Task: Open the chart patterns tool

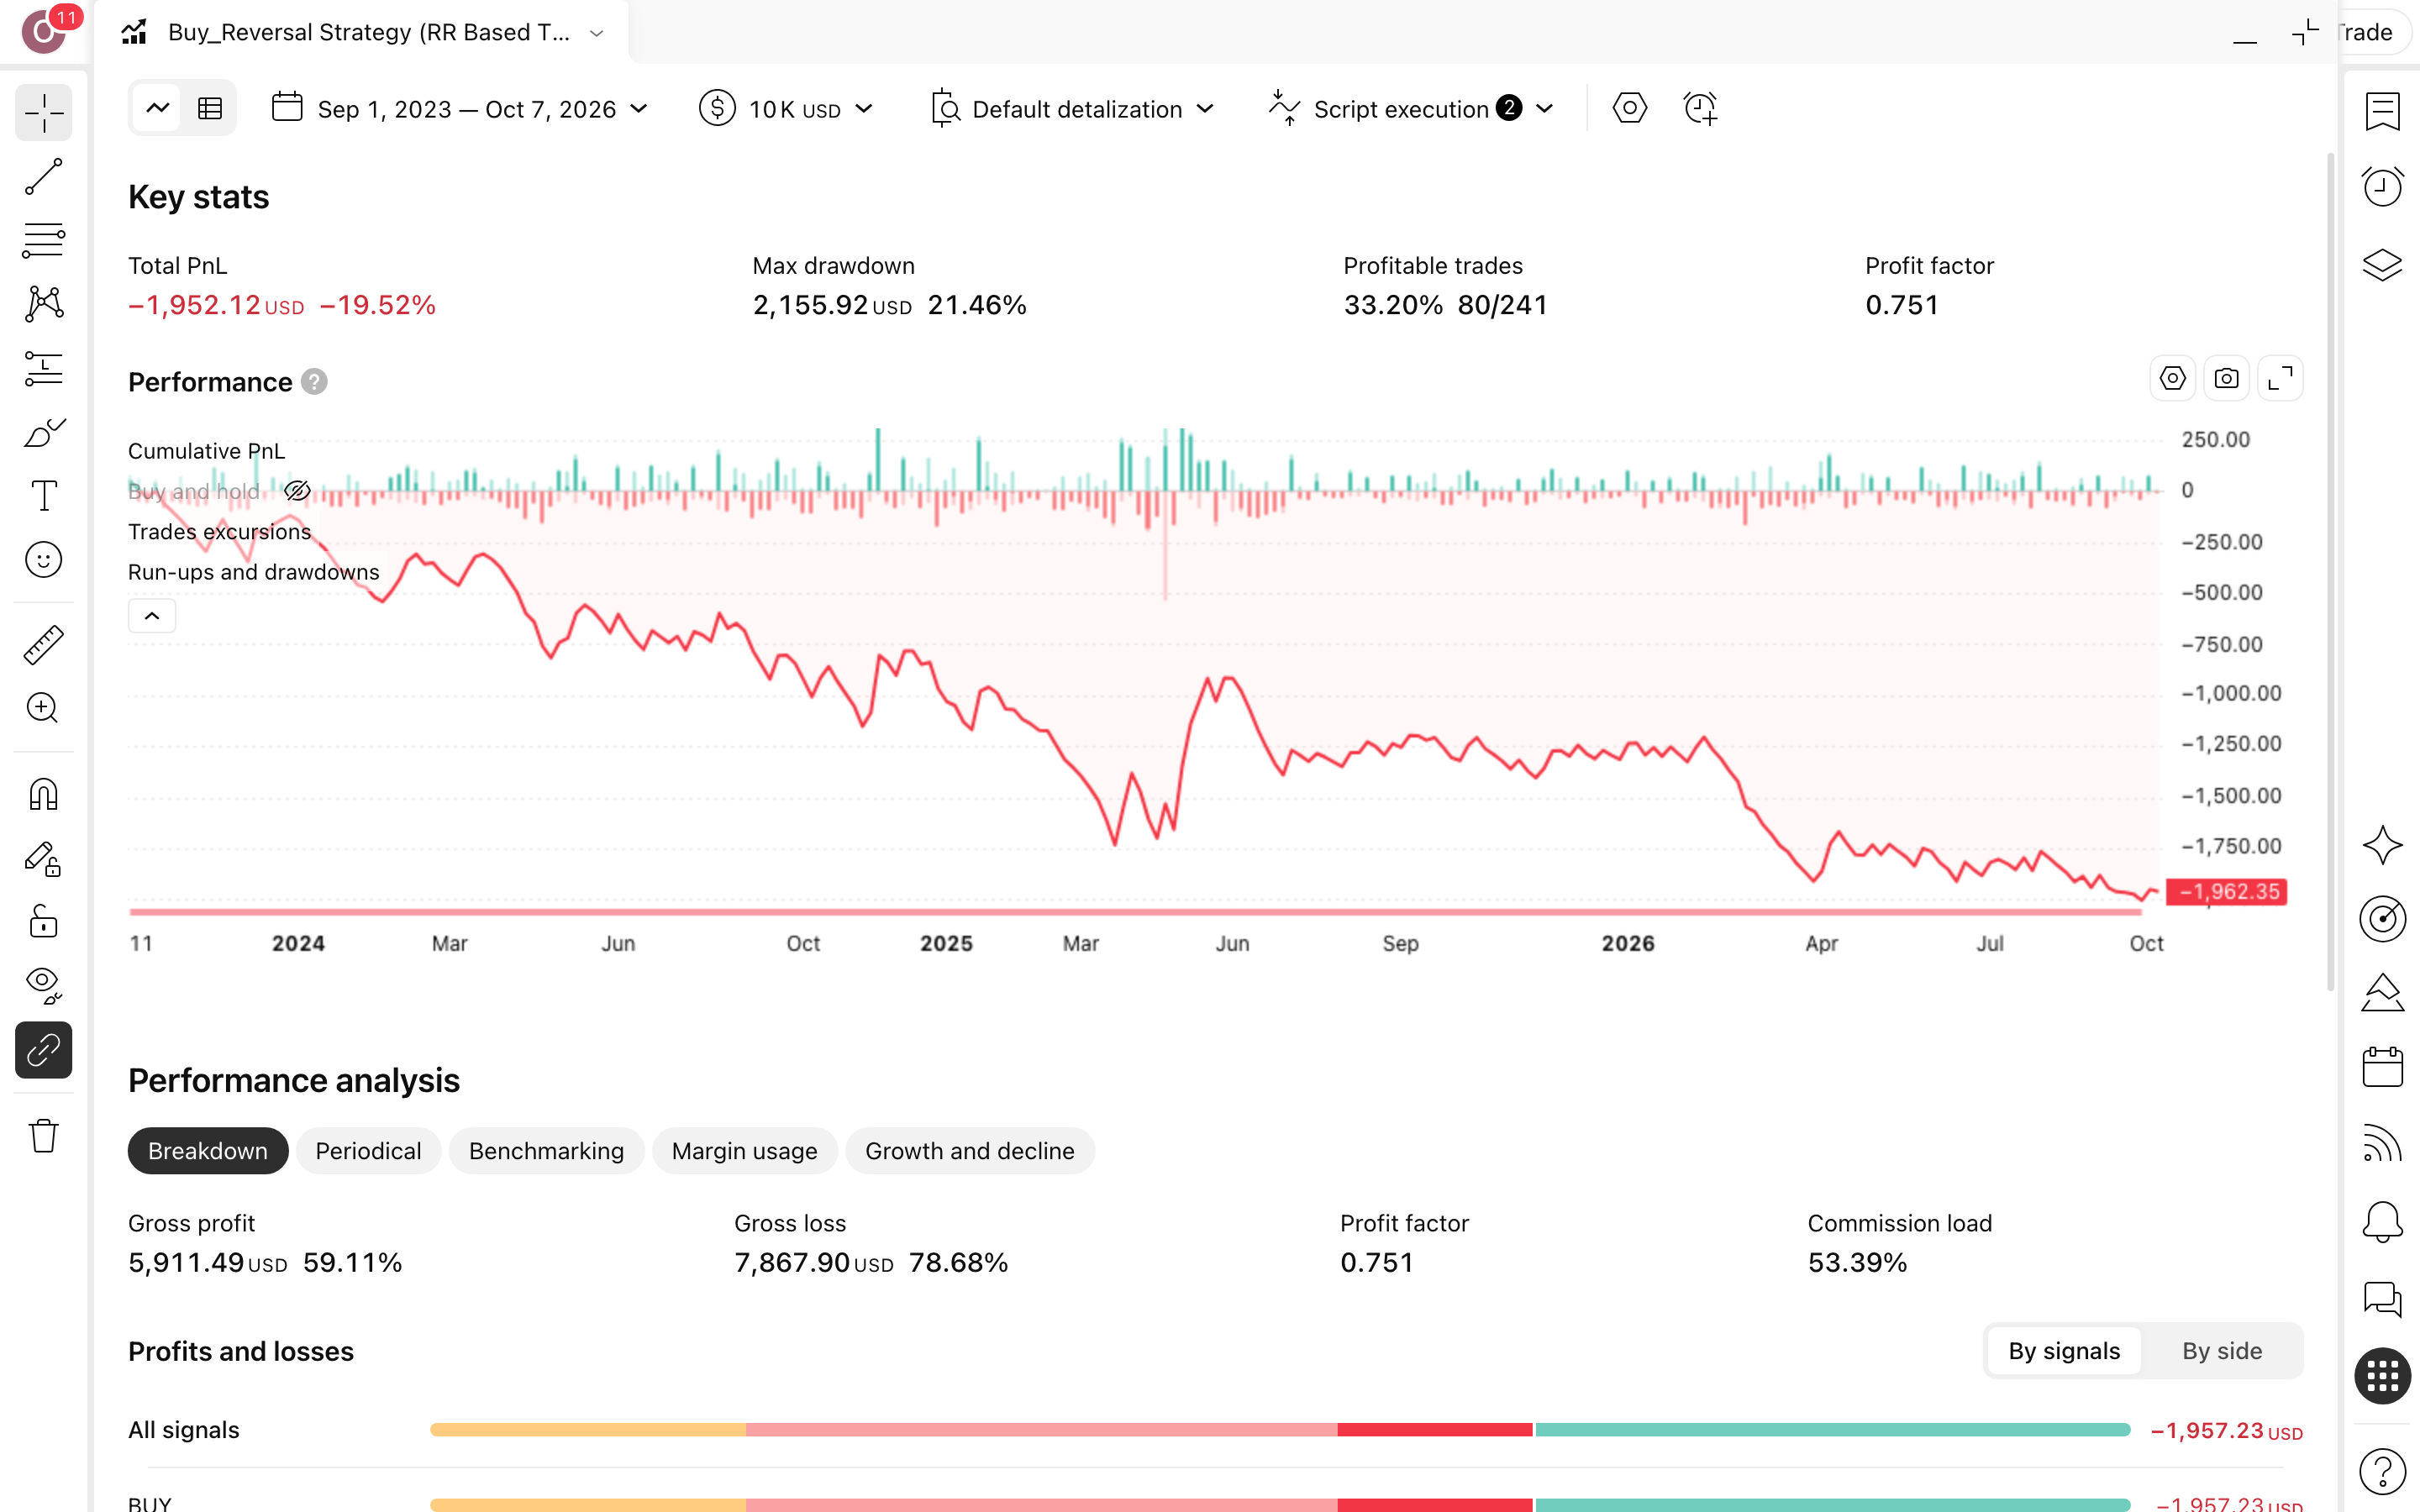Action: (x=44, y=304)
